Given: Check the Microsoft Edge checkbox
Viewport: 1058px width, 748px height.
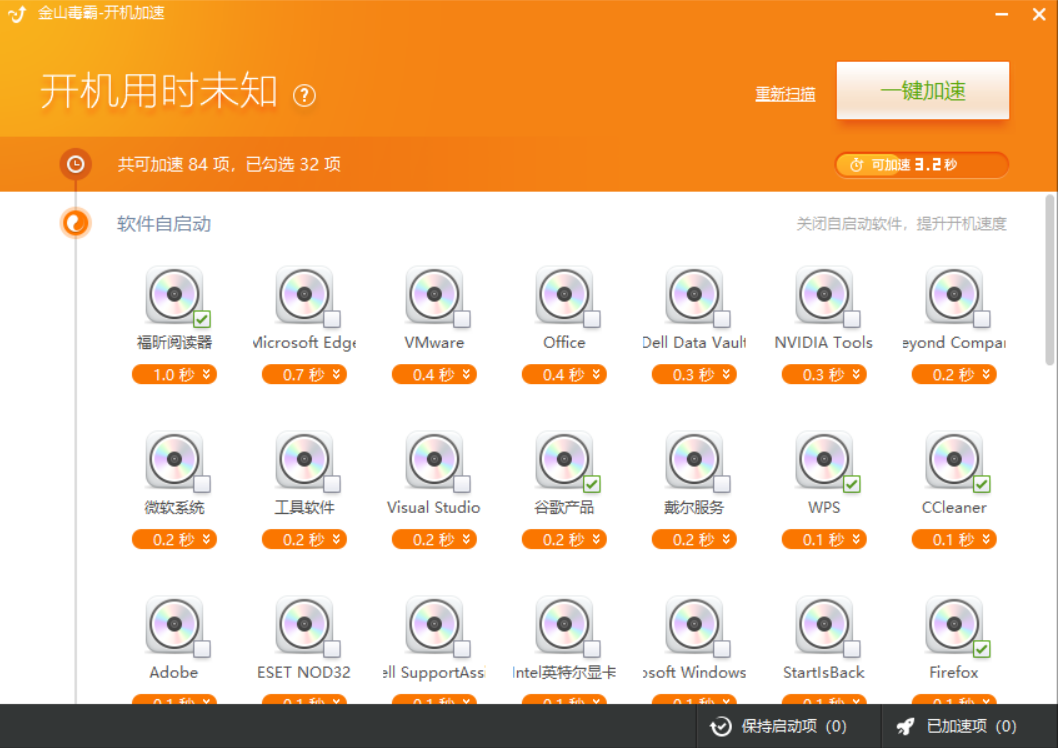Looking at the screenshot, I should coord(332,319).
